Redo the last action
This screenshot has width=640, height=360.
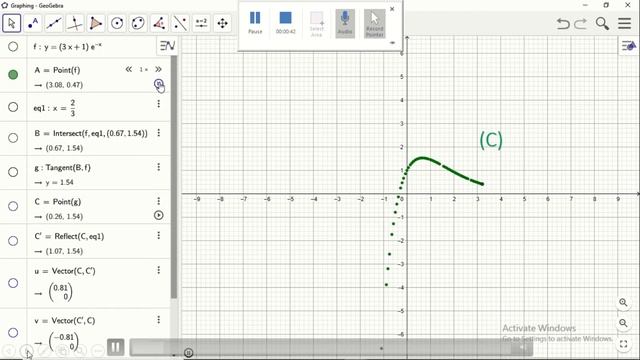click(x=580, y=24)
